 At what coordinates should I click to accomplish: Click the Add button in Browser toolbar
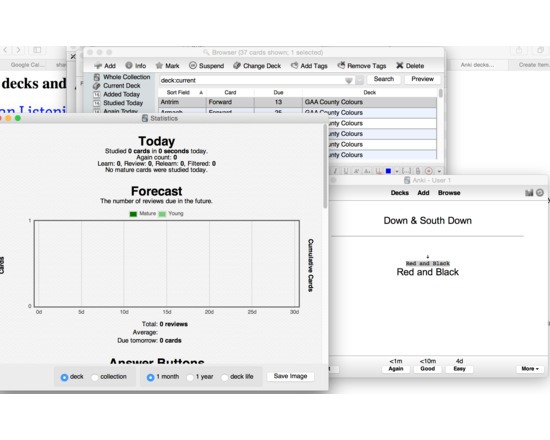105,66
